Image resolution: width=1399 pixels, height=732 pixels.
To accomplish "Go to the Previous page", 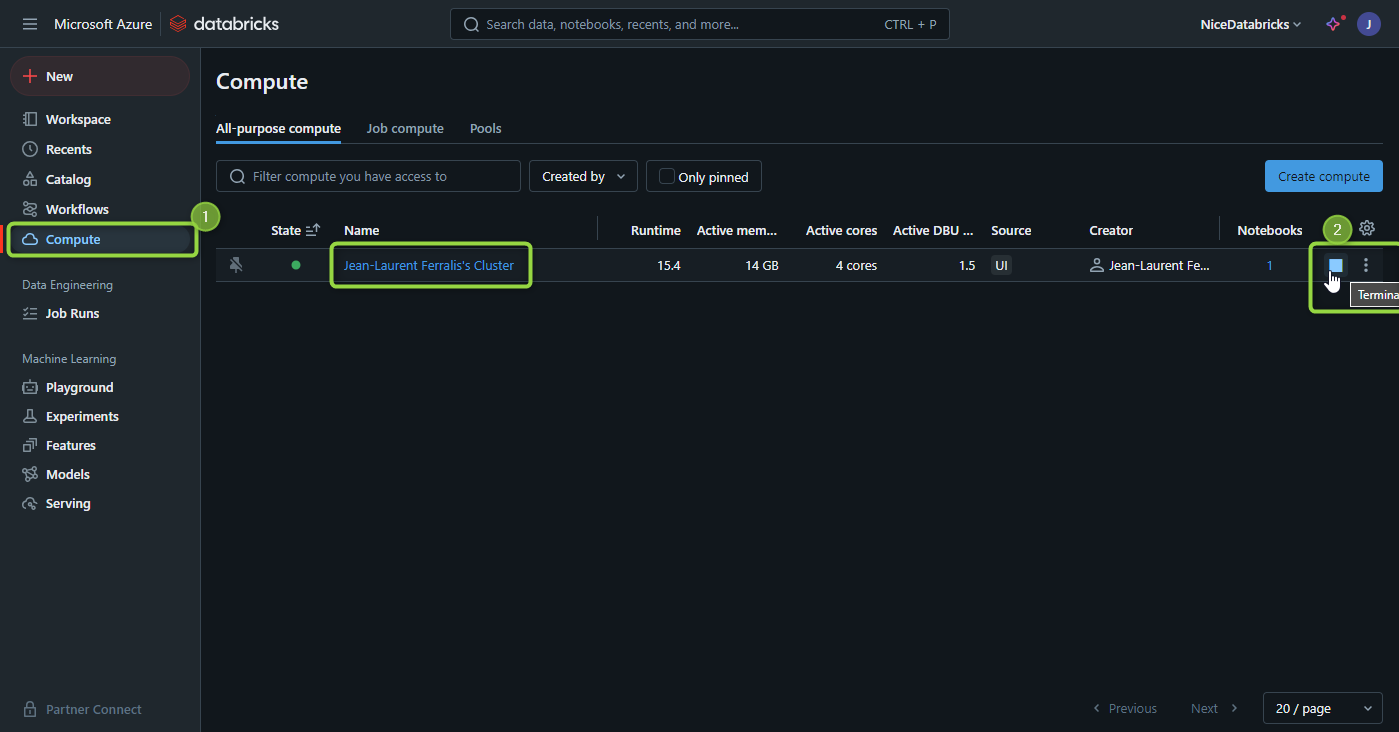I will (1125, 708).
